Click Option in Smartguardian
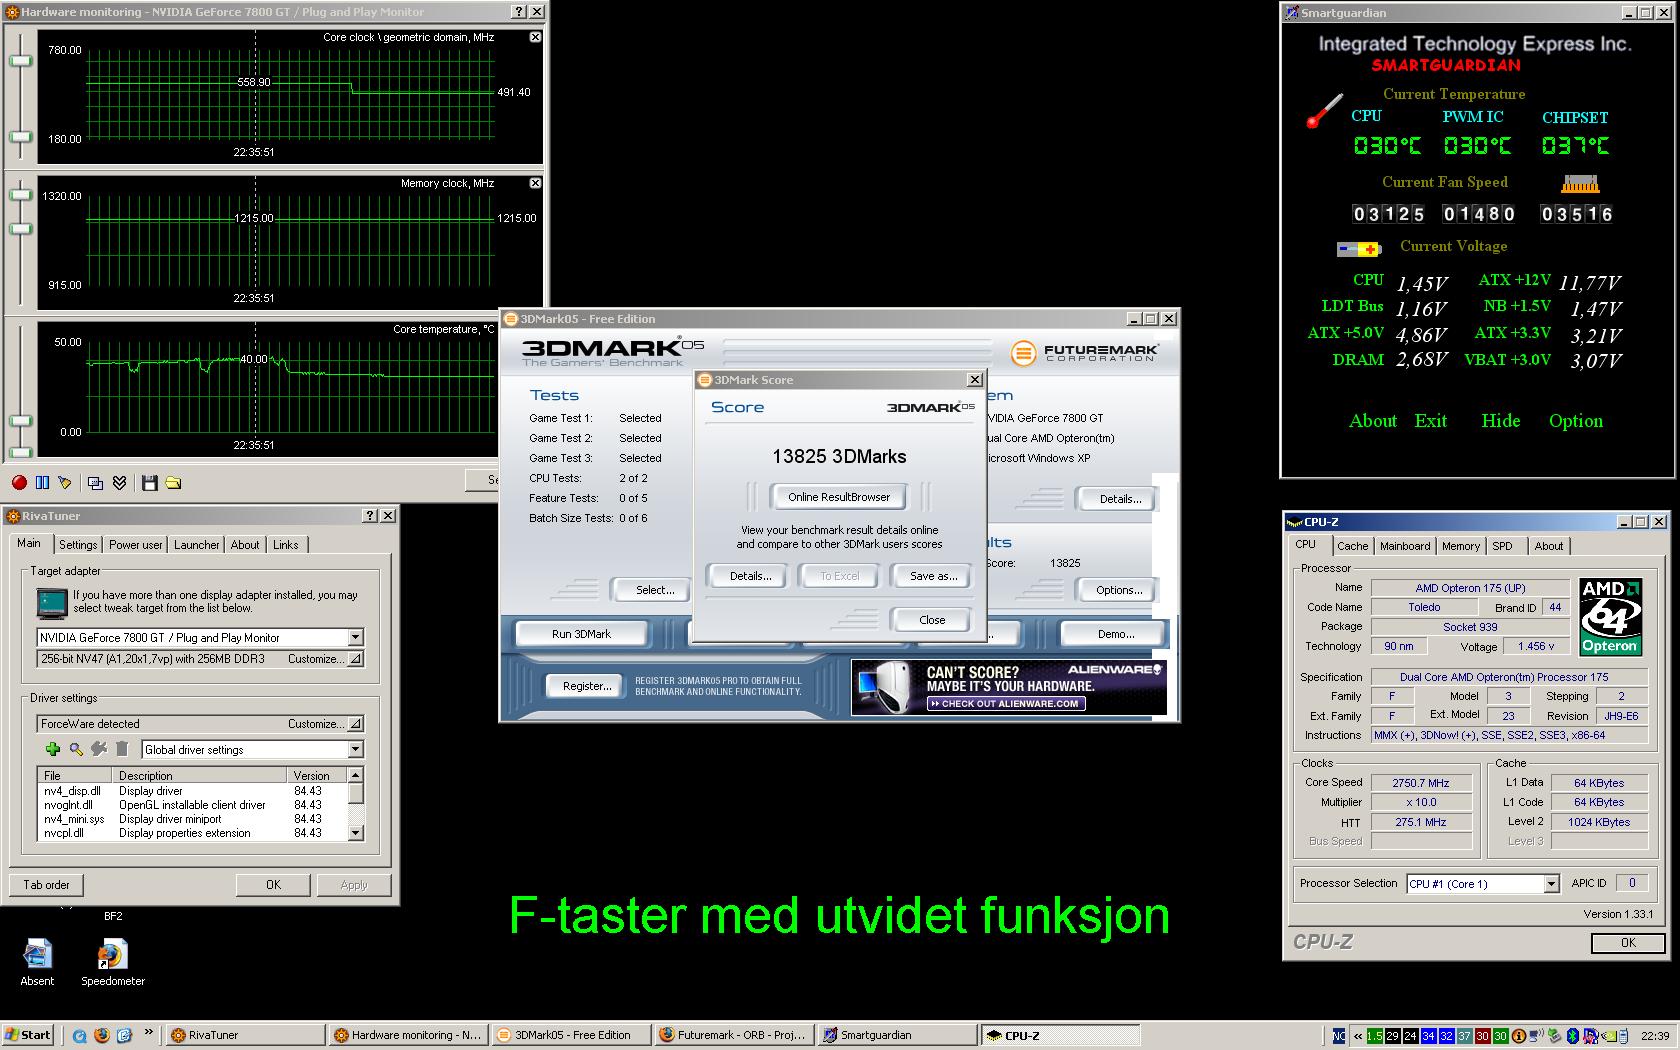Image resolution: width=1680 pixels, height=1050 pixels. tap(1576, 421)
